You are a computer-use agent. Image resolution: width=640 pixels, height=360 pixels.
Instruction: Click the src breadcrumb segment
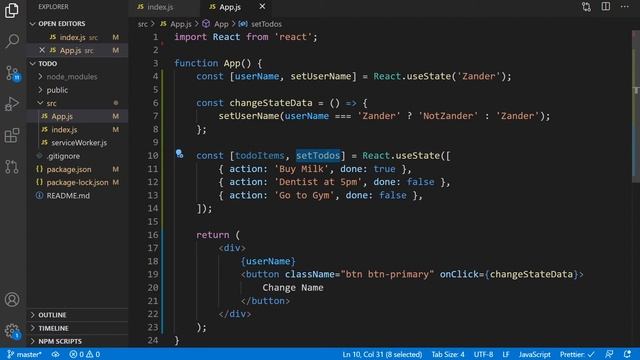(x=142, y=24)
